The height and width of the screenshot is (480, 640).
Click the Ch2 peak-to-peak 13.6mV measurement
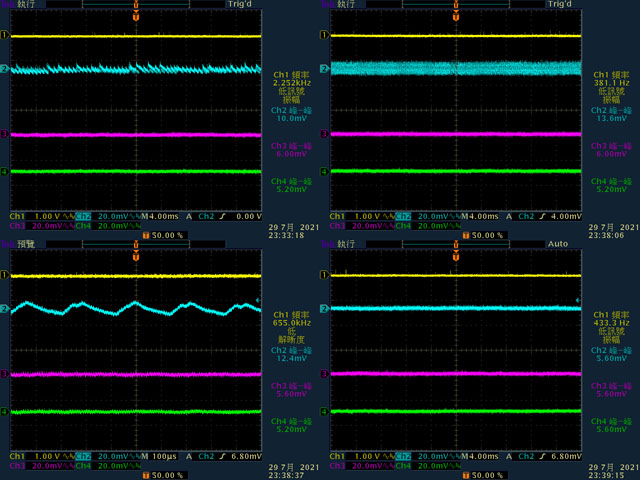pos(611,114)
